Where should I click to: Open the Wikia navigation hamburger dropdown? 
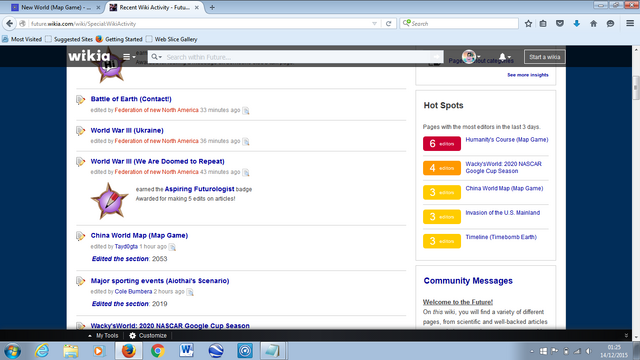click(x=129, y=57)
